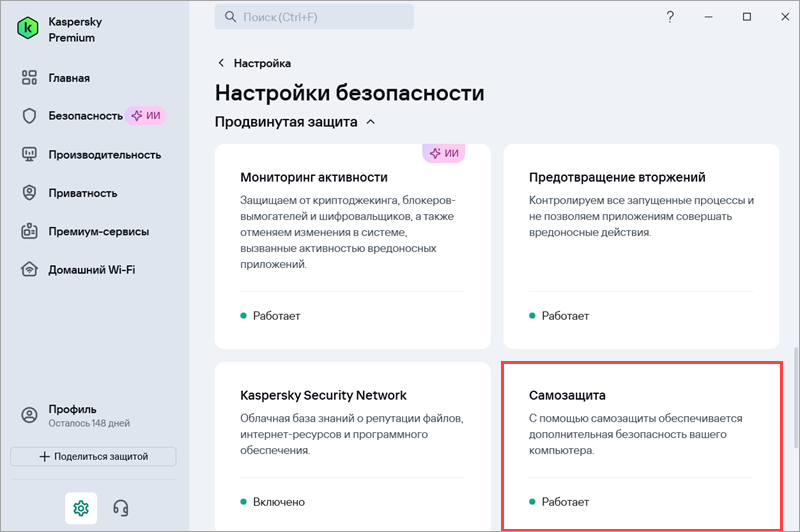The height and width of the screenshot is (532, 800).
Task: Open the Главная dashboard icon
Action: 29,78
